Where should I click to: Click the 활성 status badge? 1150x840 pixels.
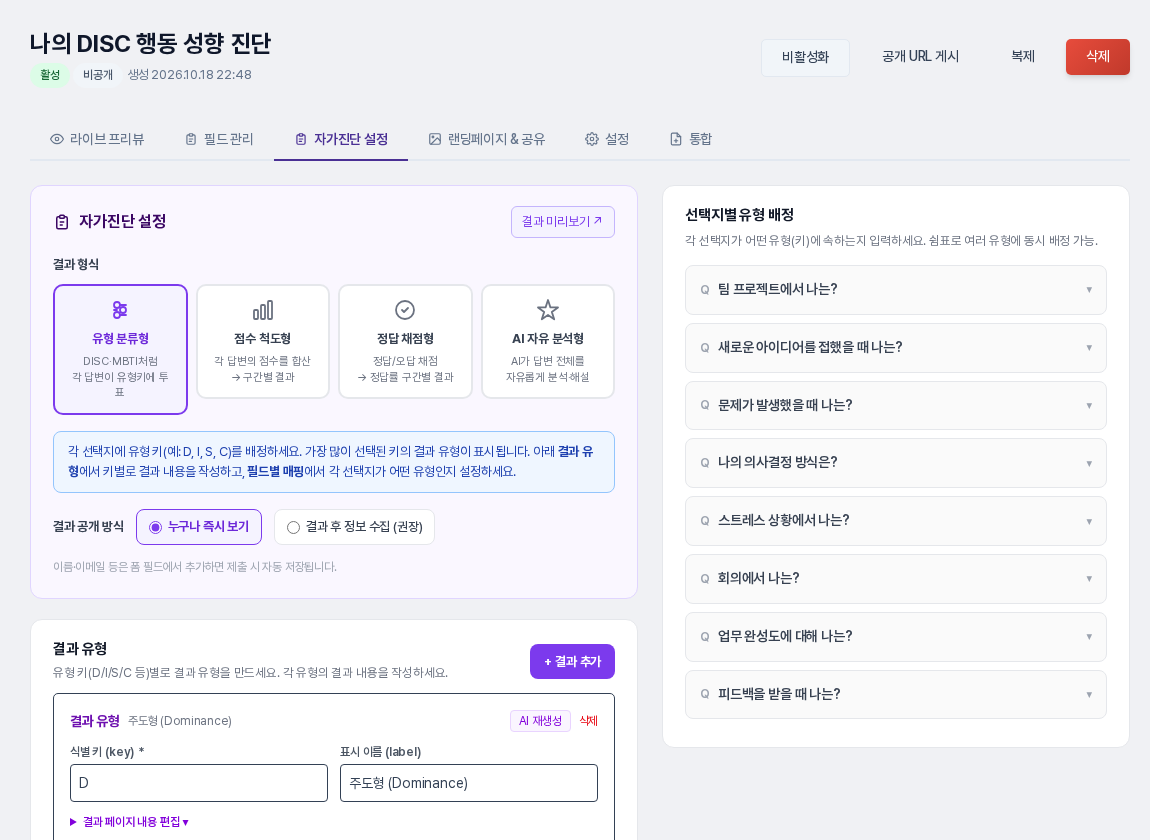click(50, 75)
